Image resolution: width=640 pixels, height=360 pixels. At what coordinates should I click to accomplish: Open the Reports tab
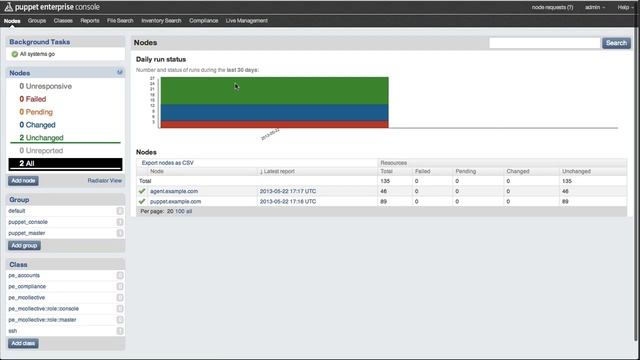click(90, 21)
